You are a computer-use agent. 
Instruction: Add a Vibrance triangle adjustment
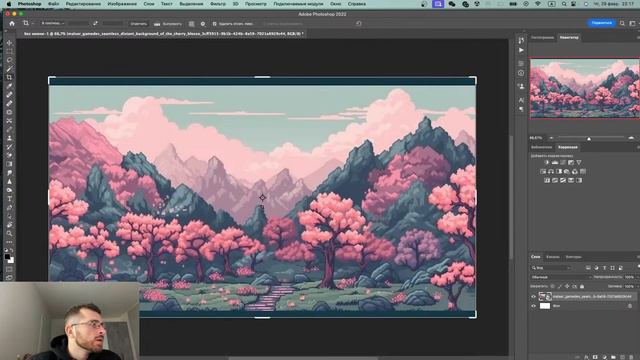coord(579,163)
